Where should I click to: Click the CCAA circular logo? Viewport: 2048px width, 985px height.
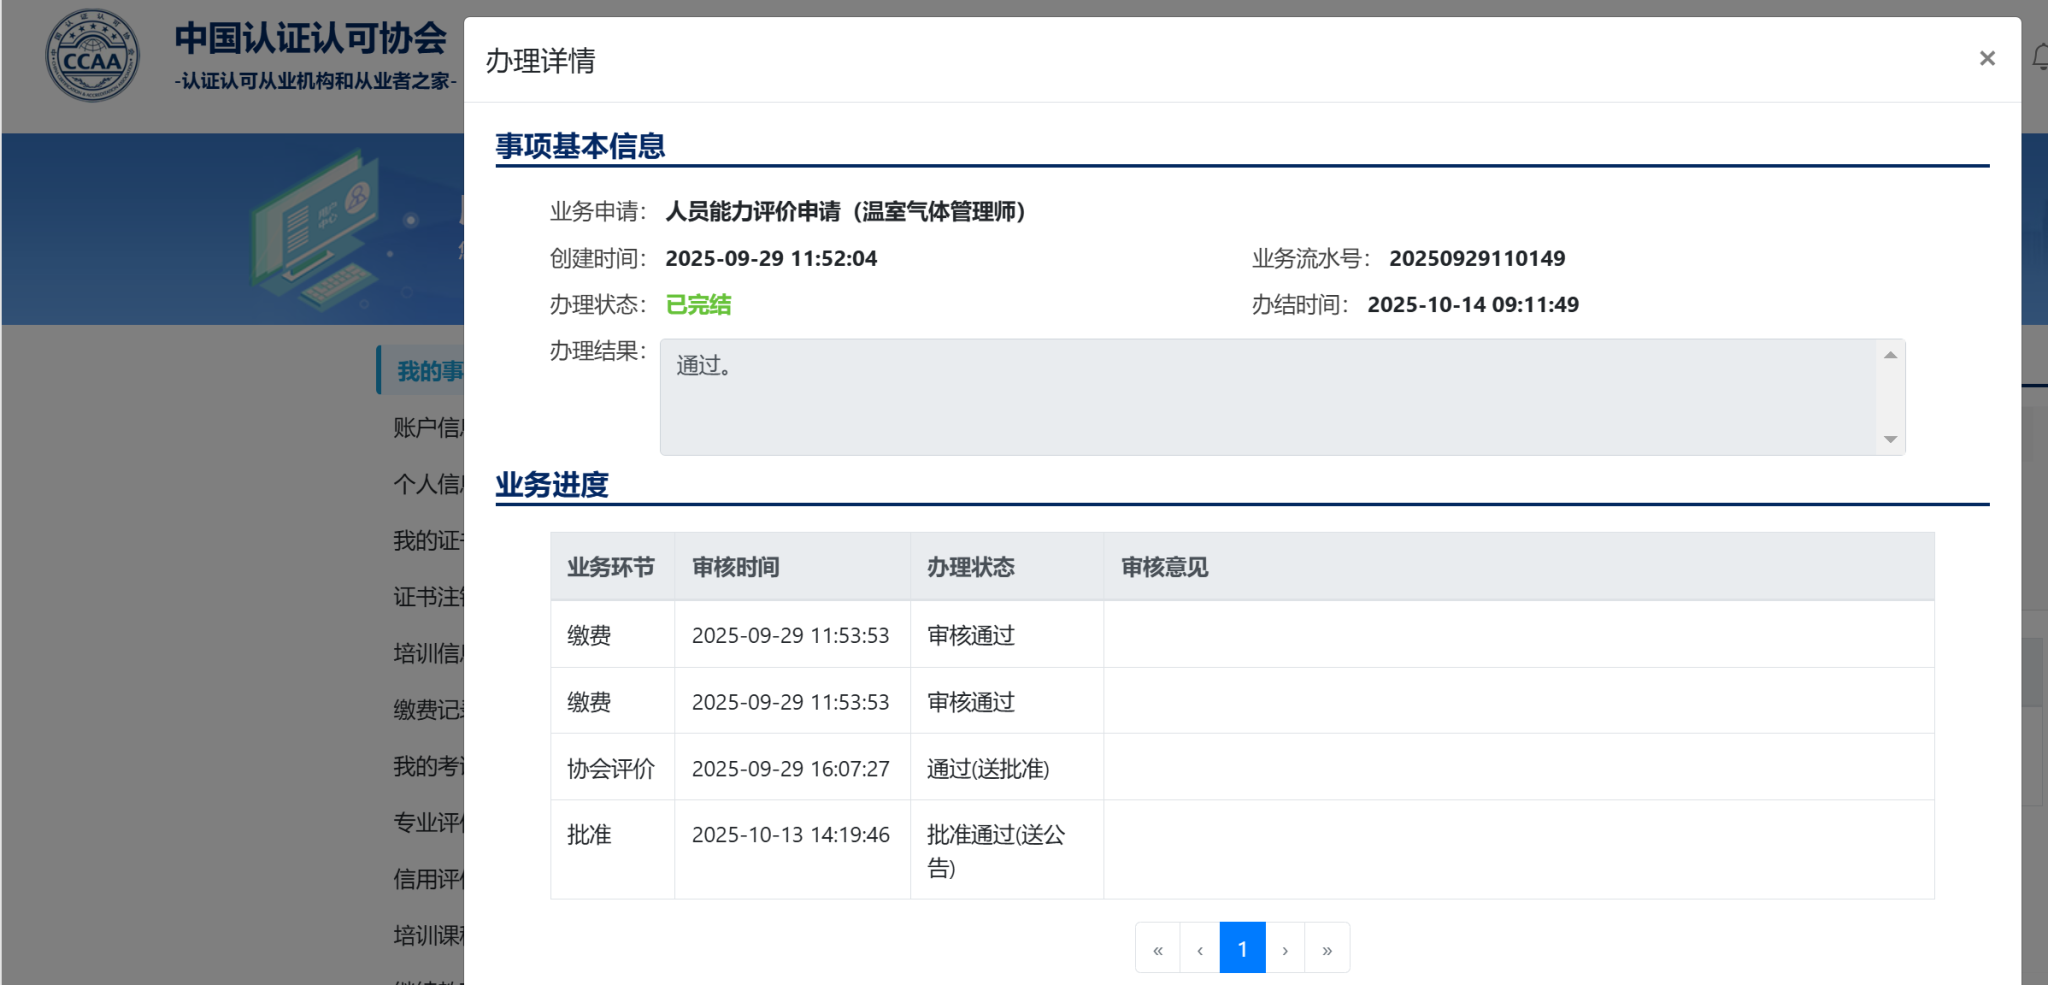(92, 57)
